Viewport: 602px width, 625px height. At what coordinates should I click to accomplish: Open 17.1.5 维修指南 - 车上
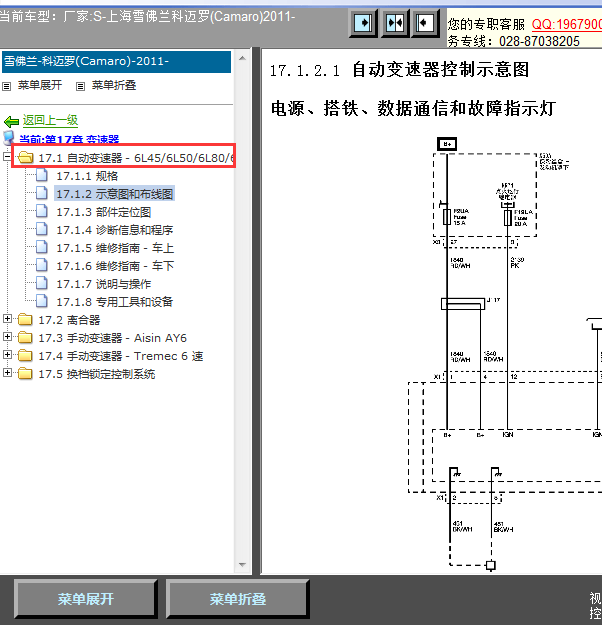click(115, 248)
